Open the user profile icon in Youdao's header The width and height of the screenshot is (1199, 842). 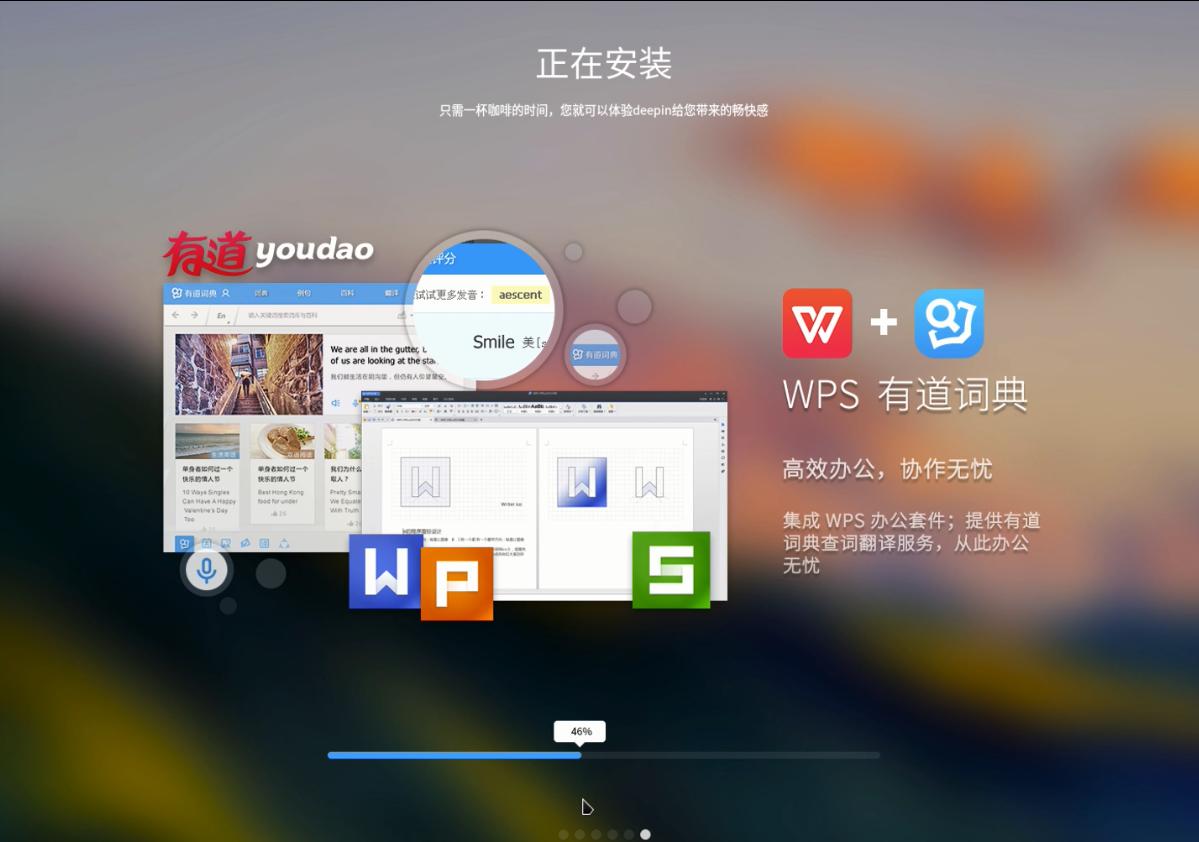coord(227,293)
